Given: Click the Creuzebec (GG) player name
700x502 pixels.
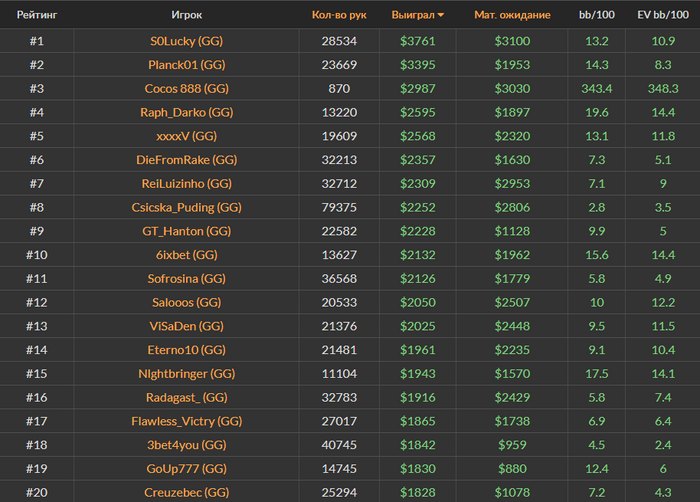Looking at the screenshot, I should click(x=186, y=492).
